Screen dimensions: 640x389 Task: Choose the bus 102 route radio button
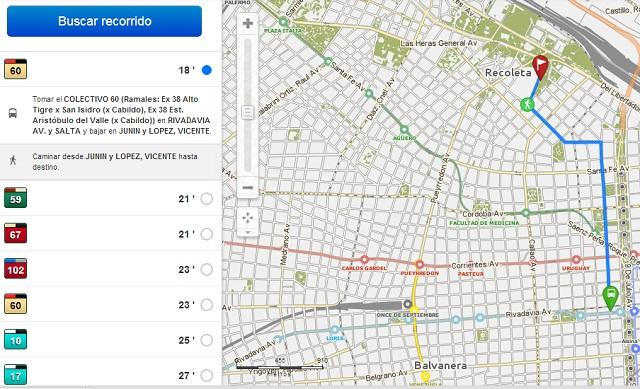[x=207, y=269]
